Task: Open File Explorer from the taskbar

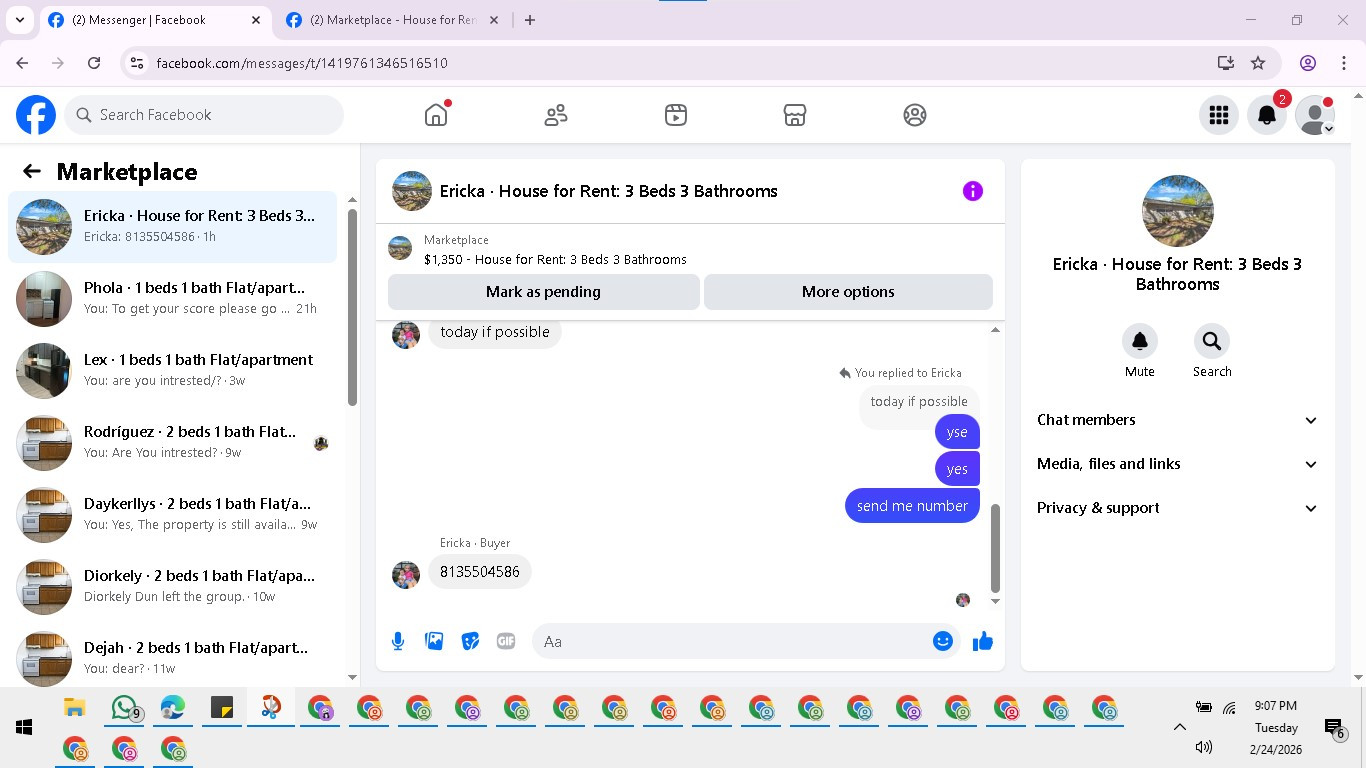Action: (75, 709)
